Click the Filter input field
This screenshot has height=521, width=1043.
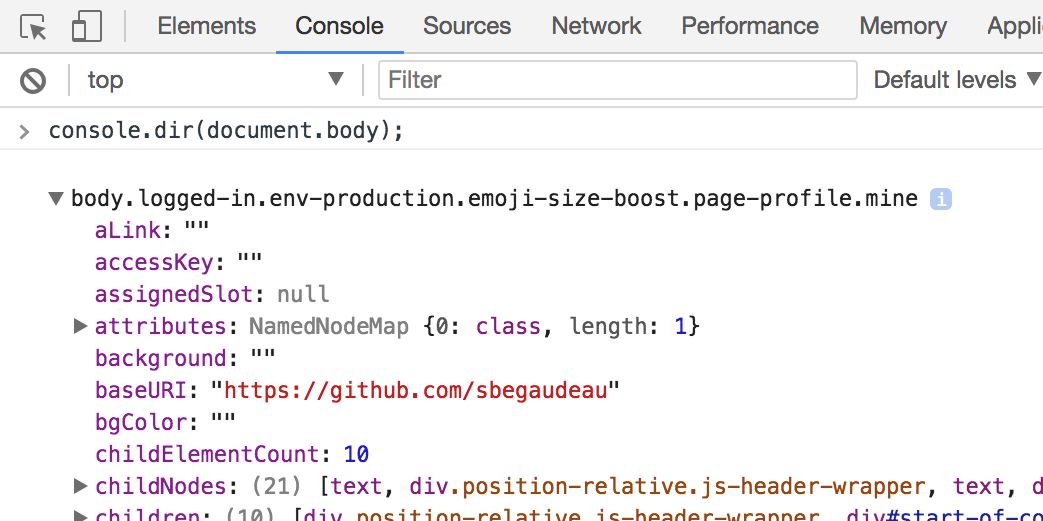pyautogui.click(x=617, y=81)
